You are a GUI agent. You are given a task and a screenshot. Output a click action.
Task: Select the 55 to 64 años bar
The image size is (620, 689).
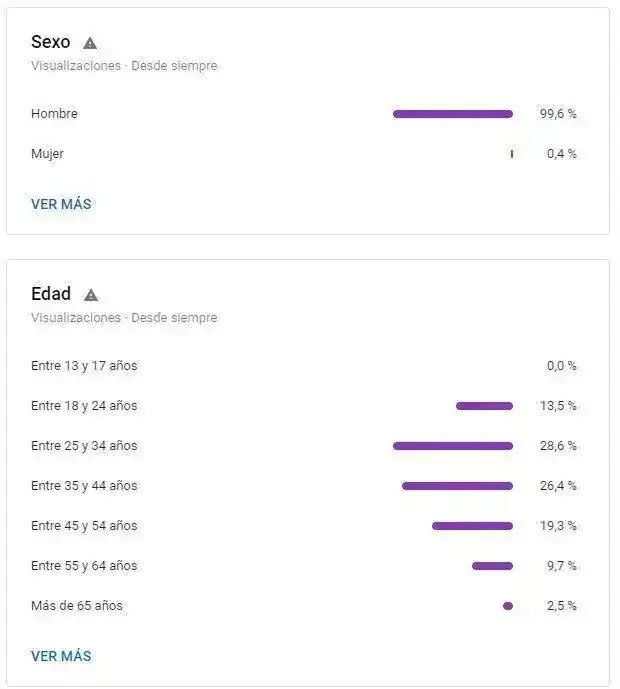point(492,566)
